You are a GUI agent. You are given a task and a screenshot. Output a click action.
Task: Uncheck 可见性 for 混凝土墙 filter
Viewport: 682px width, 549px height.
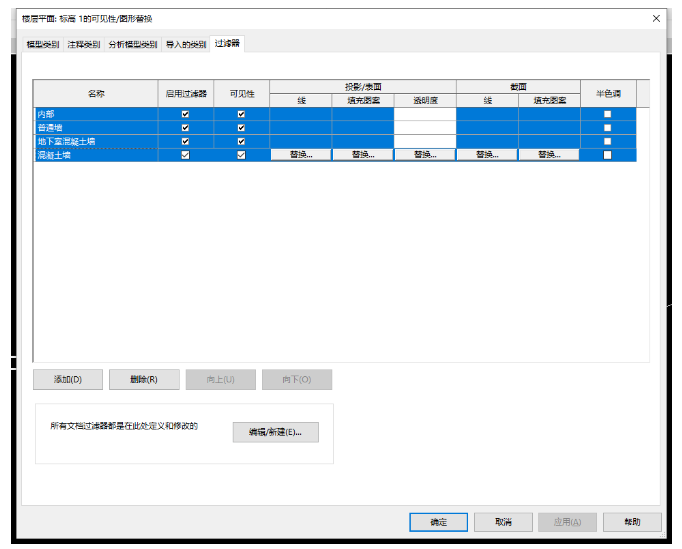click(241, 155)
